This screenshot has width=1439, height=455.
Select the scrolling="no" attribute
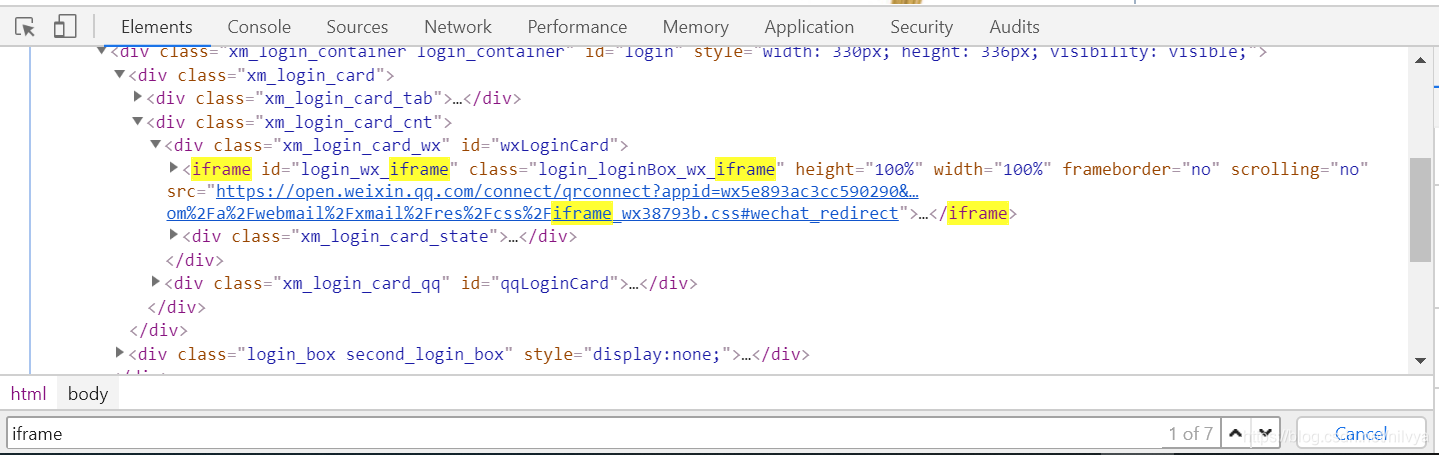(1299, 169)
